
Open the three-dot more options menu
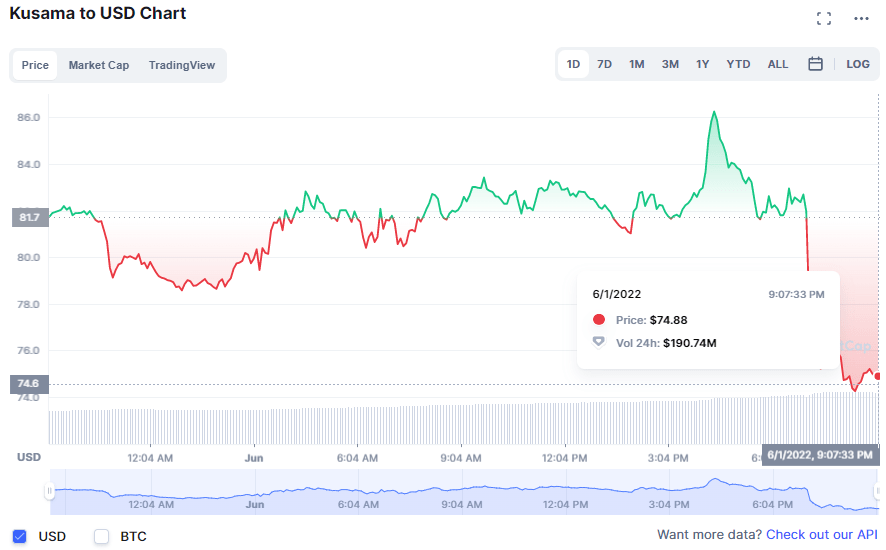[861, 18]
